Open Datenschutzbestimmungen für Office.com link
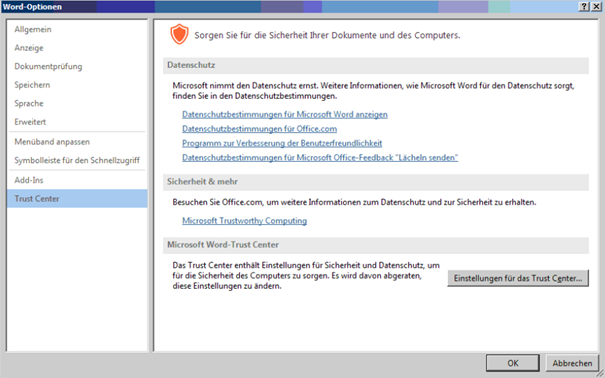Screen dimensions: 605x378 259,129
